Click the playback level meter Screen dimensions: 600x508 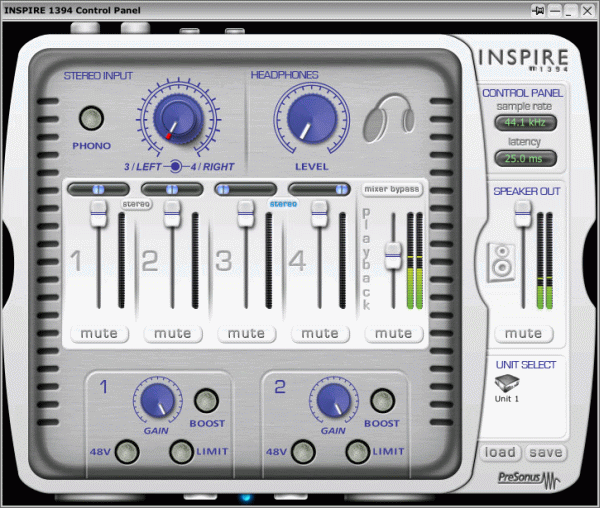415,260
